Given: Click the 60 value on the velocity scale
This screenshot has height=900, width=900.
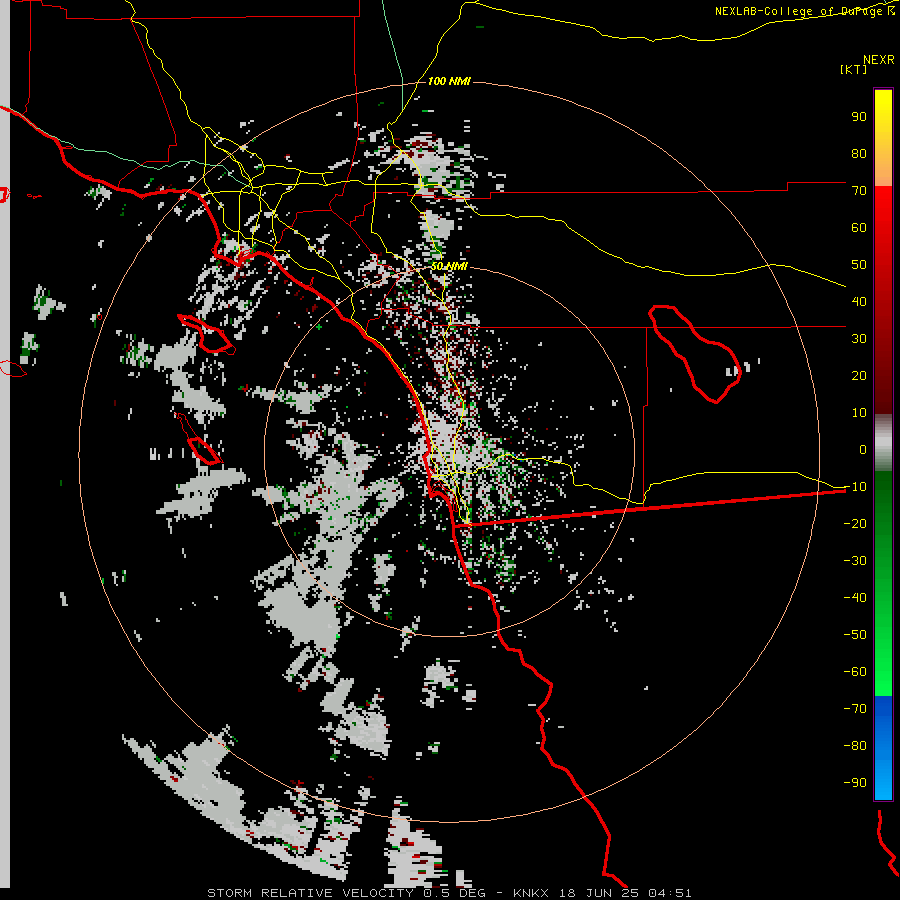Looking at the screenshot, I should click(859, 227).
